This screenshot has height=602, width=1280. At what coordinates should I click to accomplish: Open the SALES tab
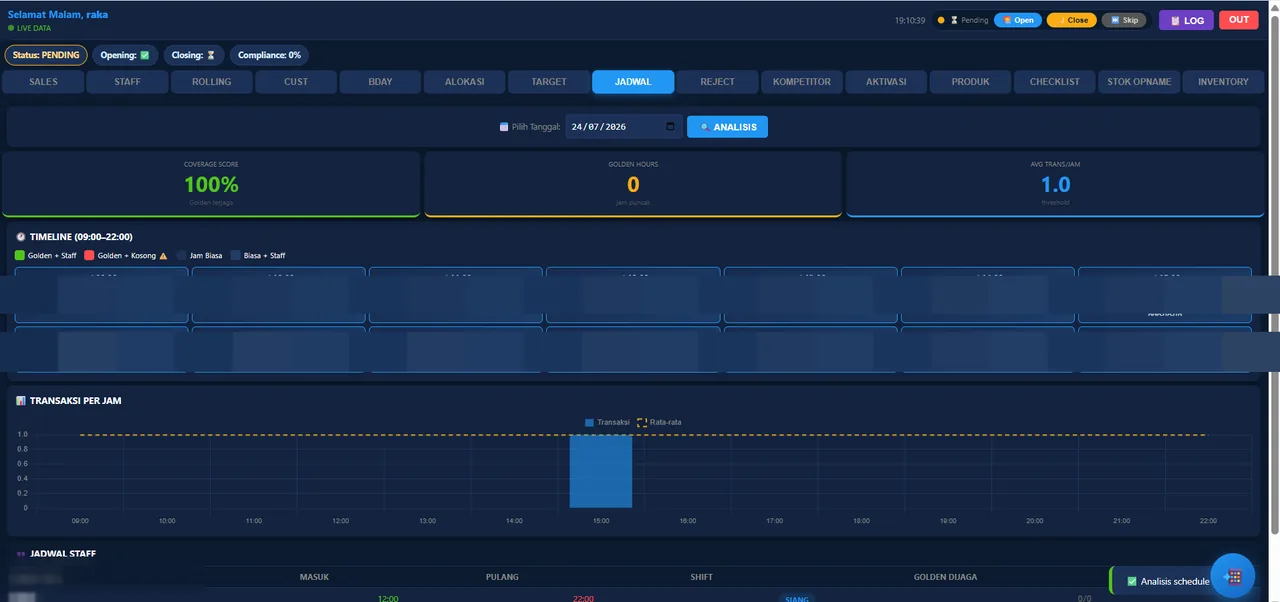pos(44,82)
